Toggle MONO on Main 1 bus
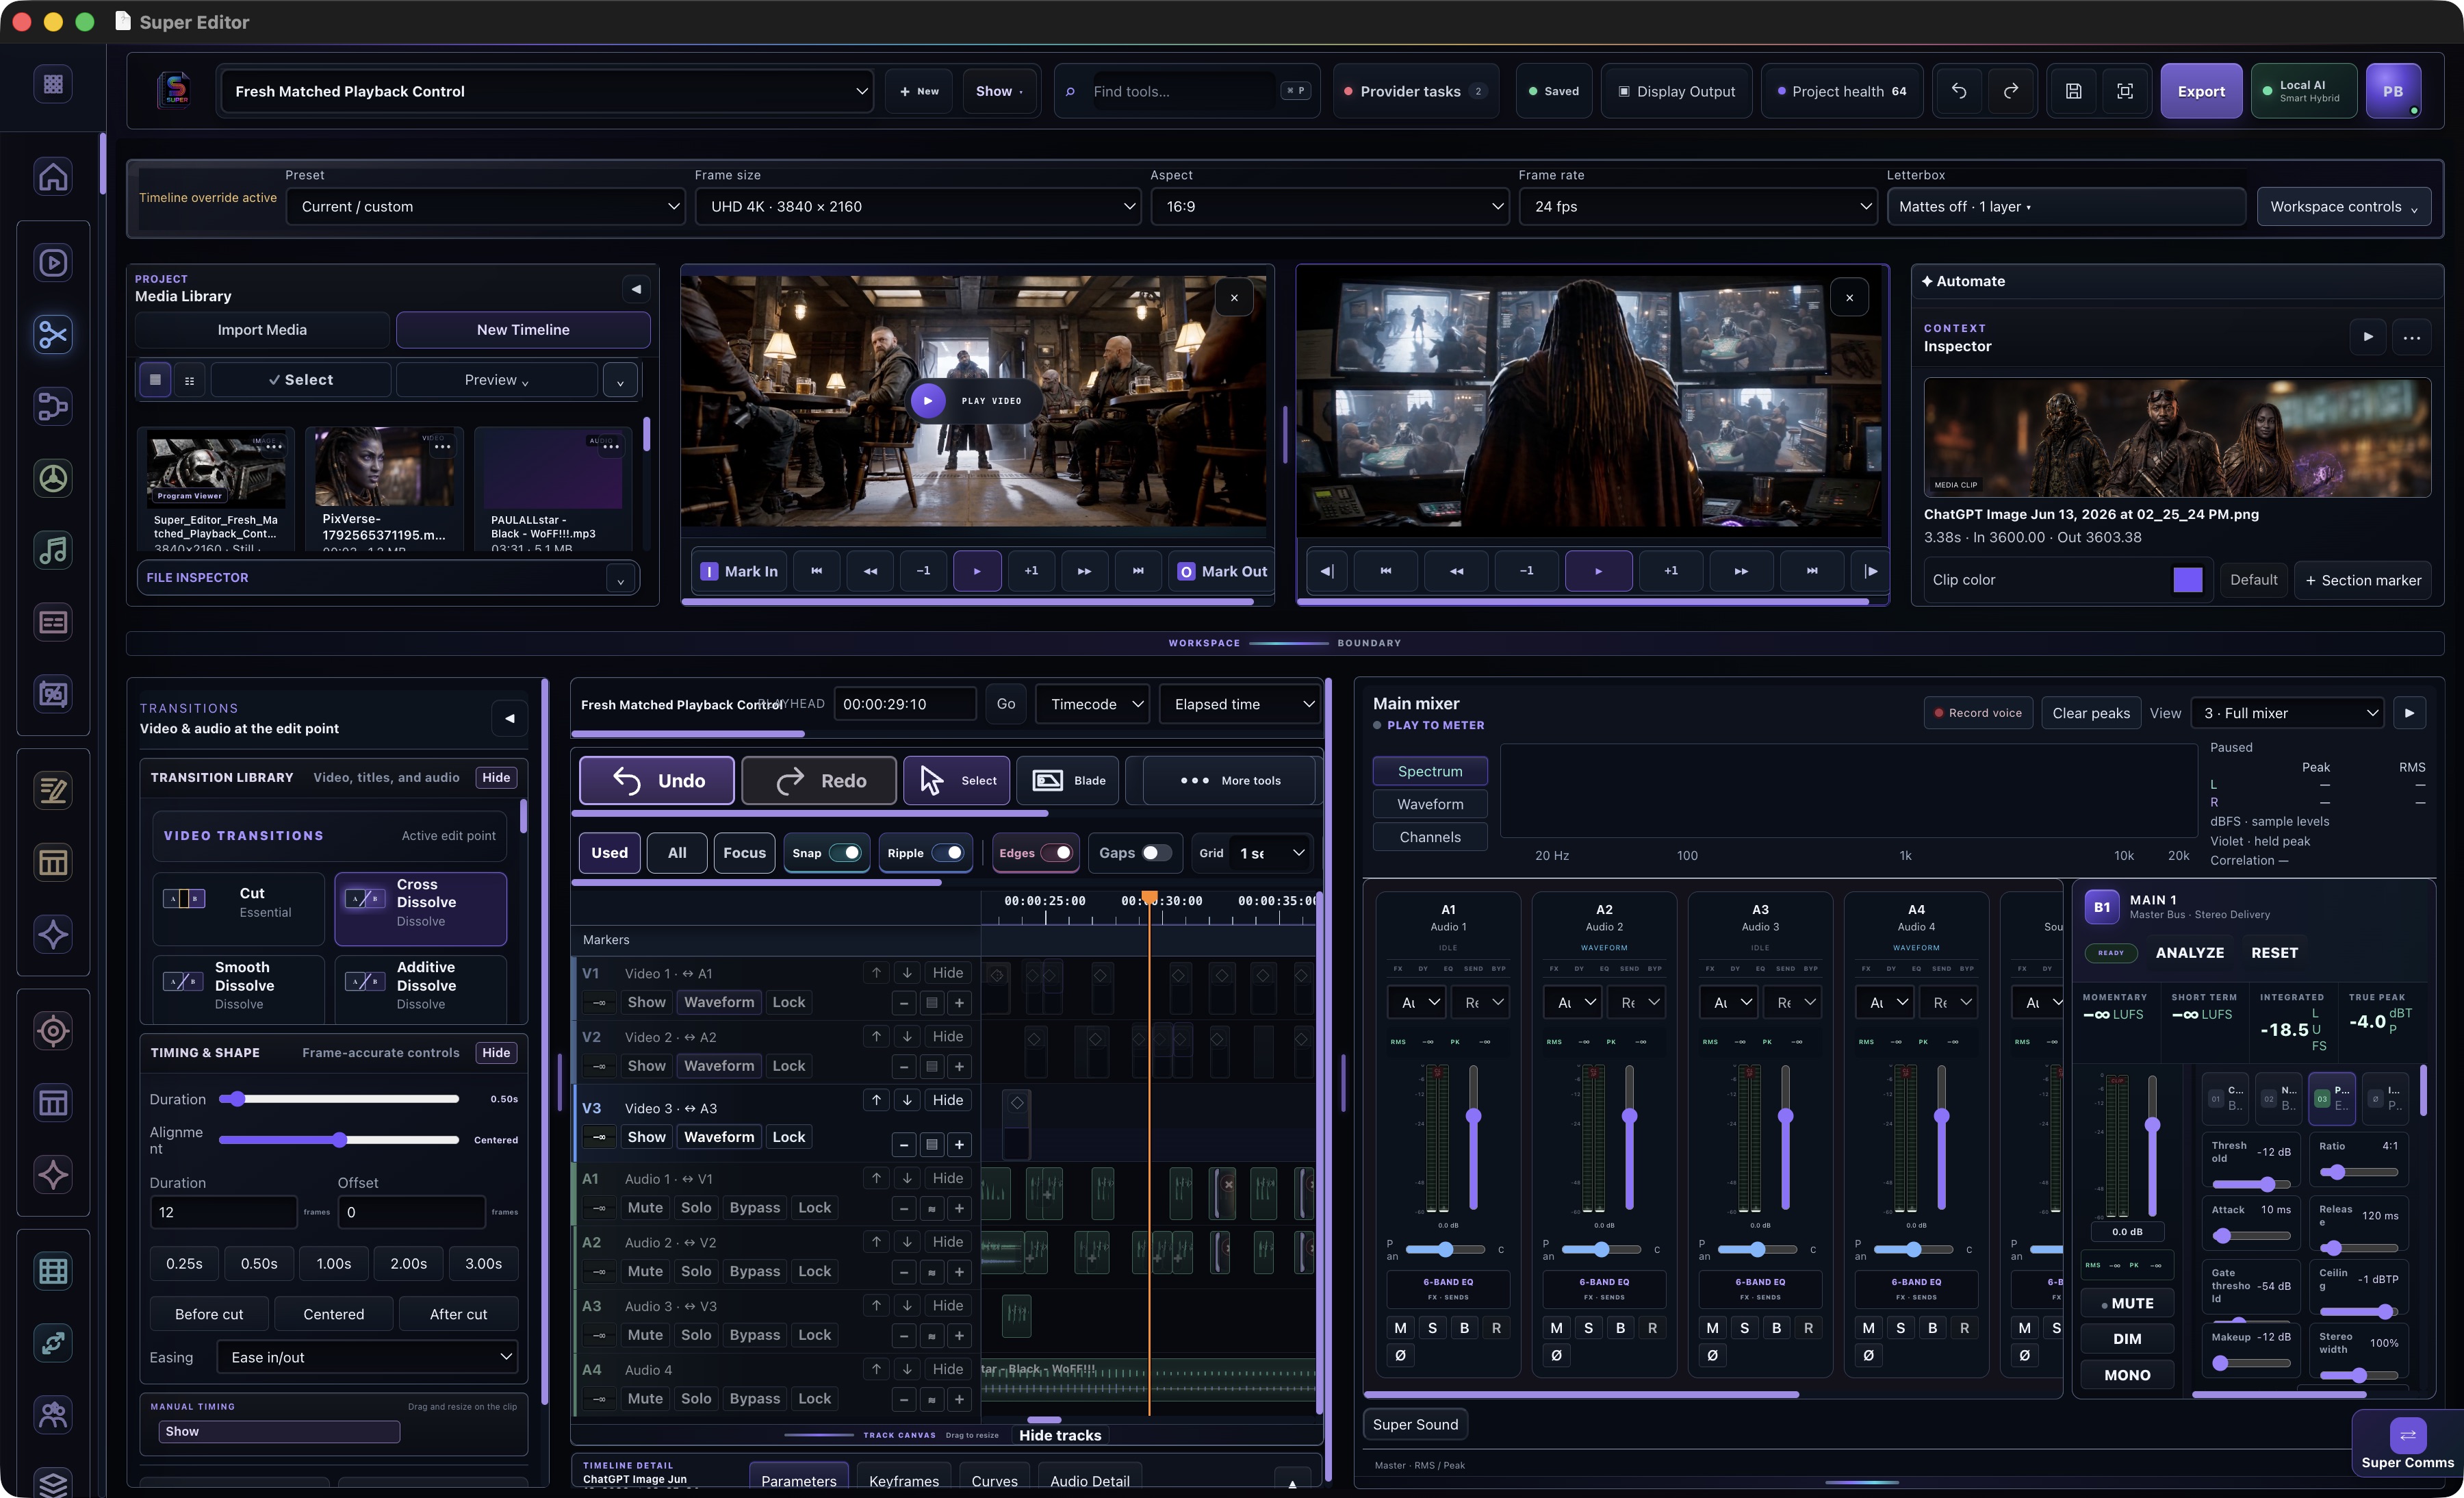The height and width of the screenshot is (1498, 2464). click(2127, 1375)
